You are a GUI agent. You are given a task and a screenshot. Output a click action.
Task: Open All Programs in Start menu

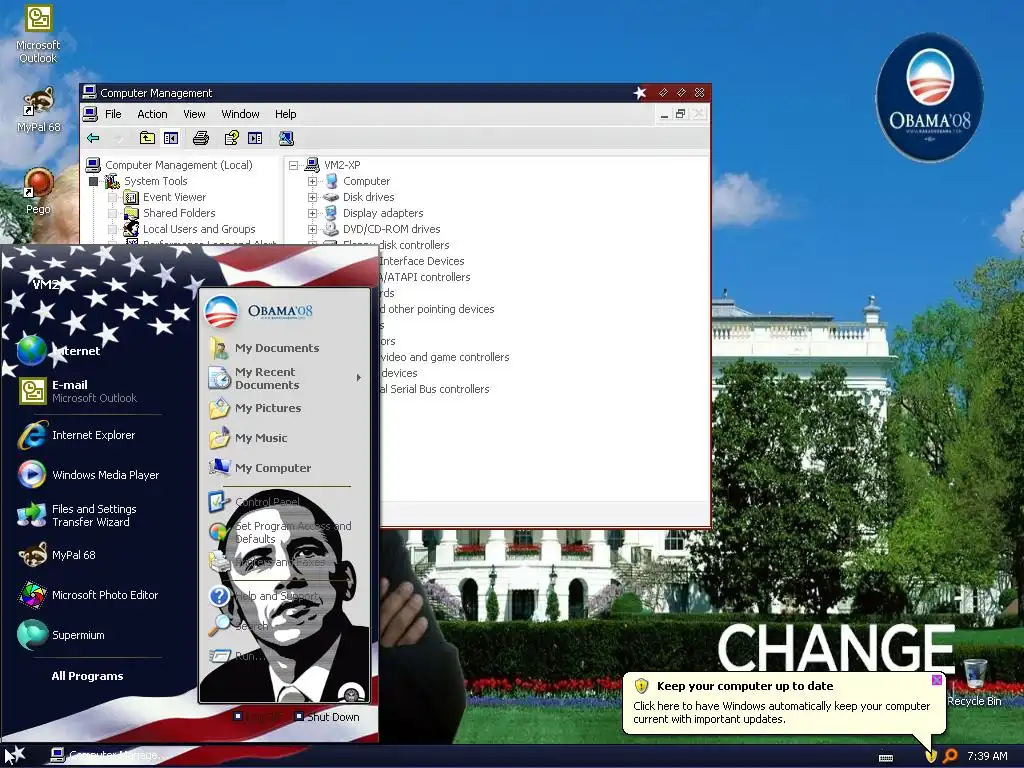[x=88, y=676]
